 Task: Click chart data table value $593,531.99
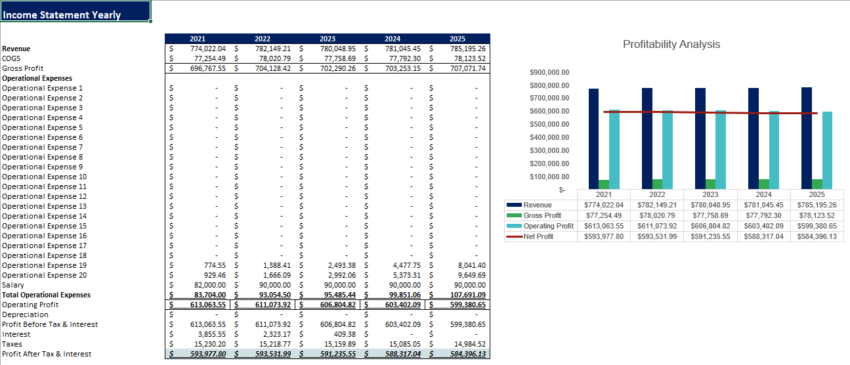[x=657, y=236]
